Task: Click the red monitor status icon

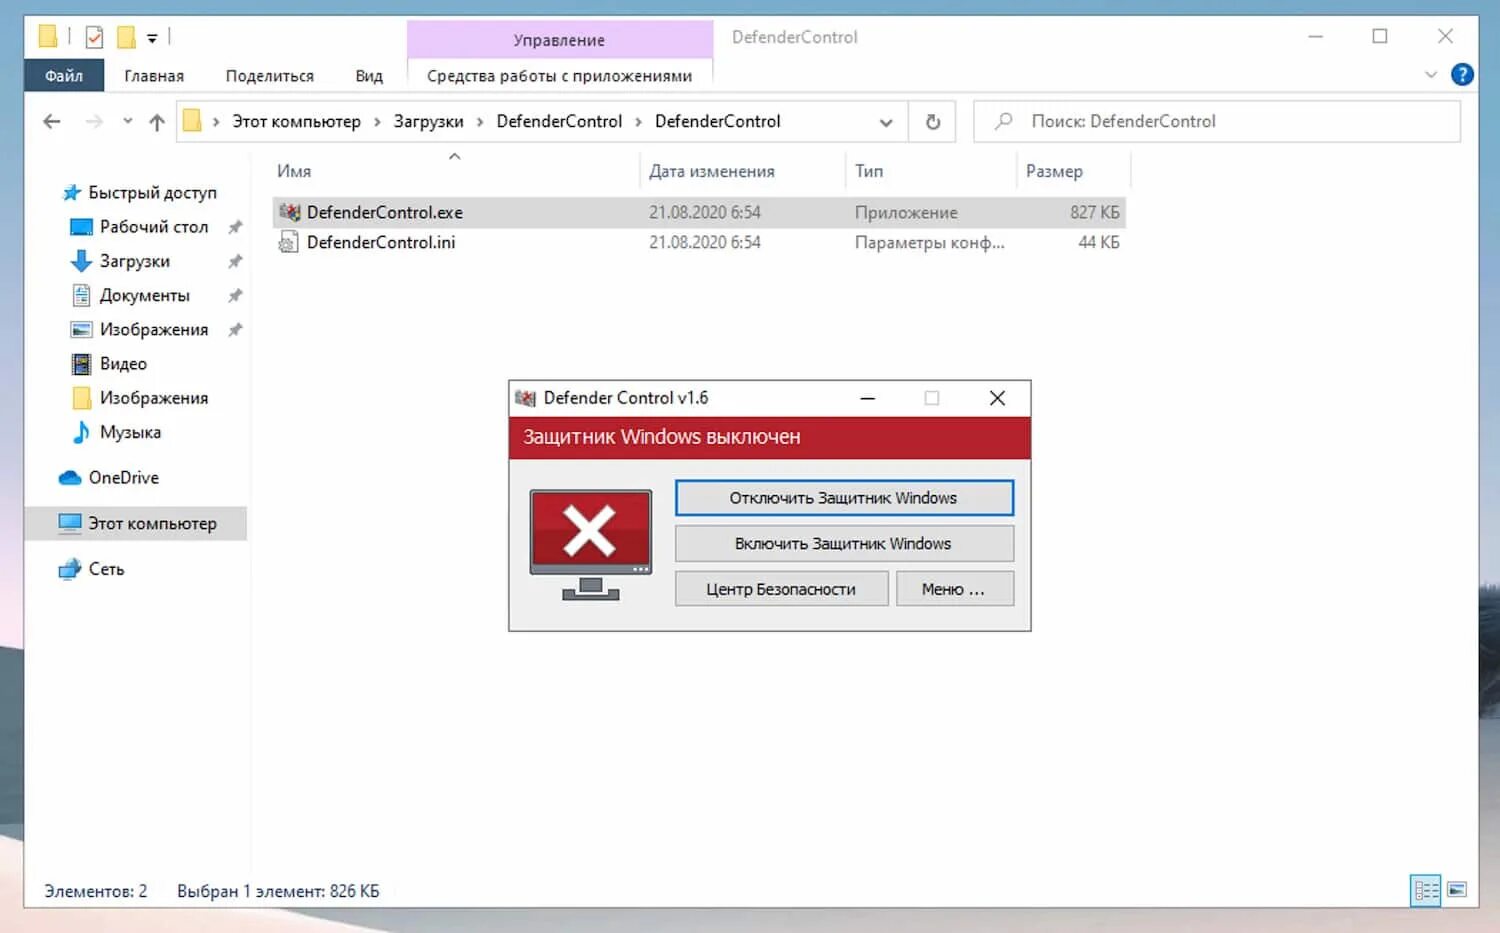Action: click(591, 545)
